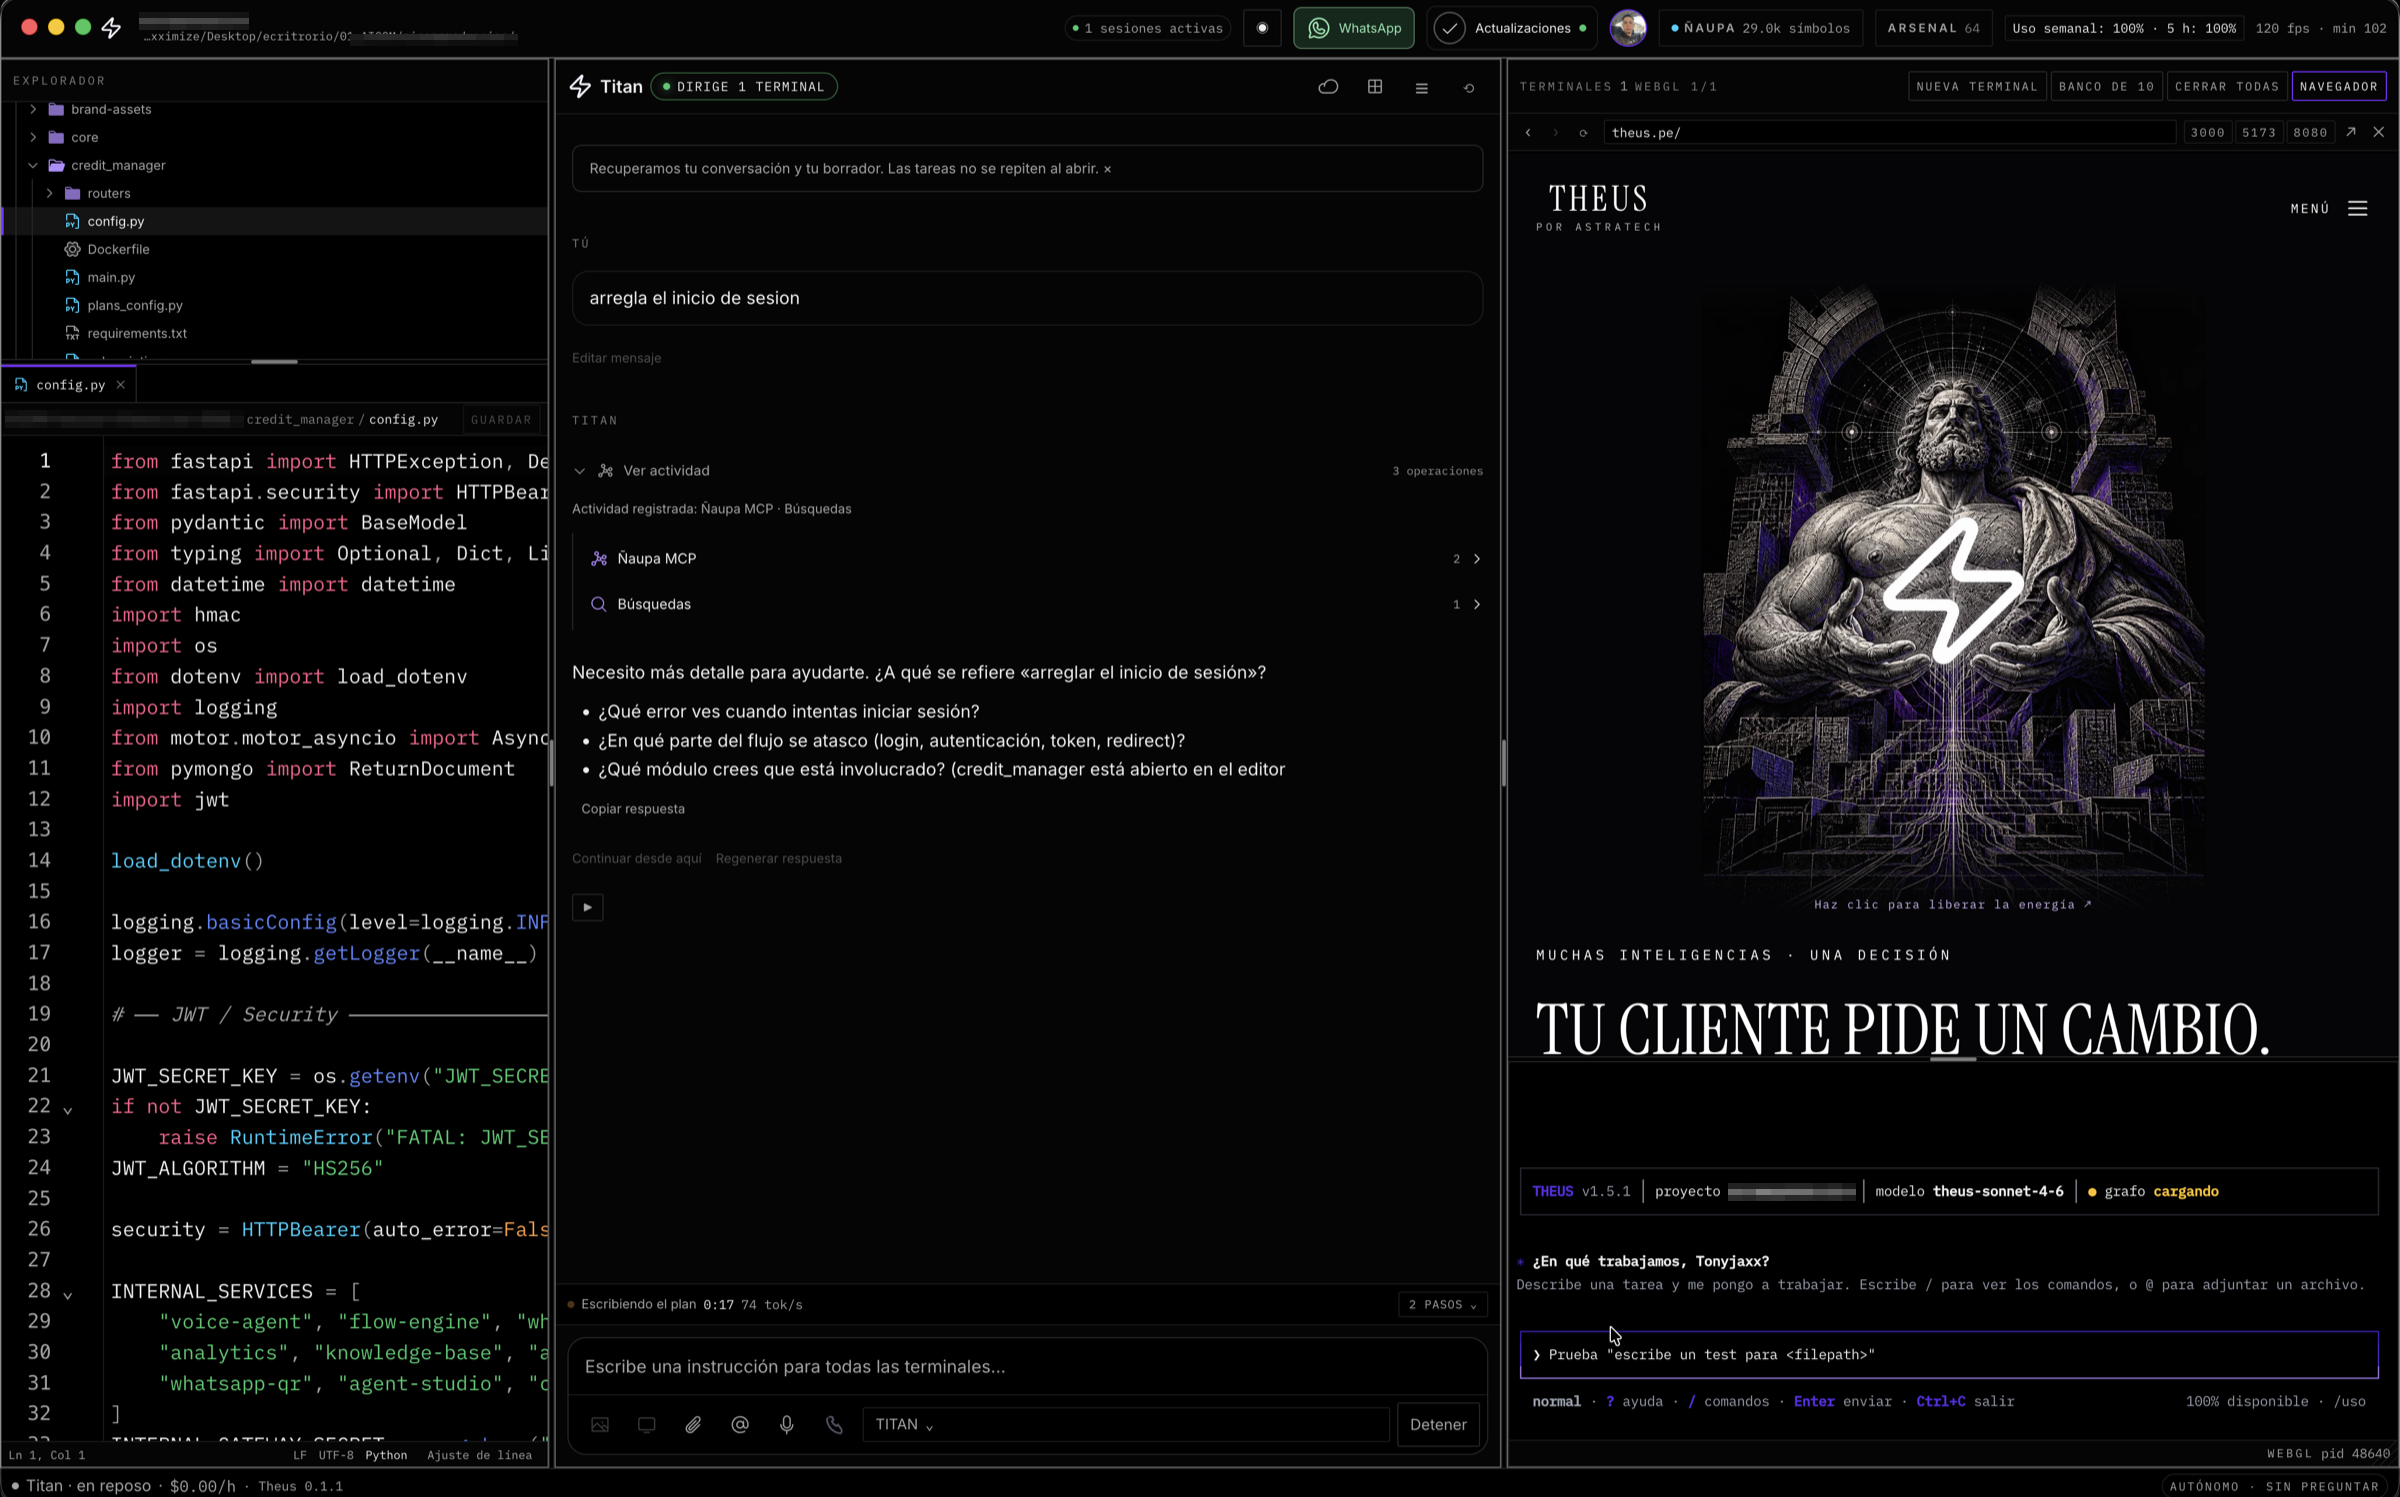Attach an image with the picture icon
Screen dimensions: 2400x1497
(x=600, y=1424)
